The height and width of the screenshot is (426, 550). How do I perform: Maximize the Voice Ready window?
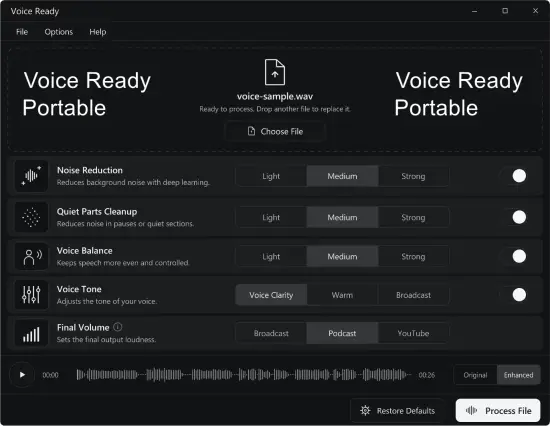505,11
